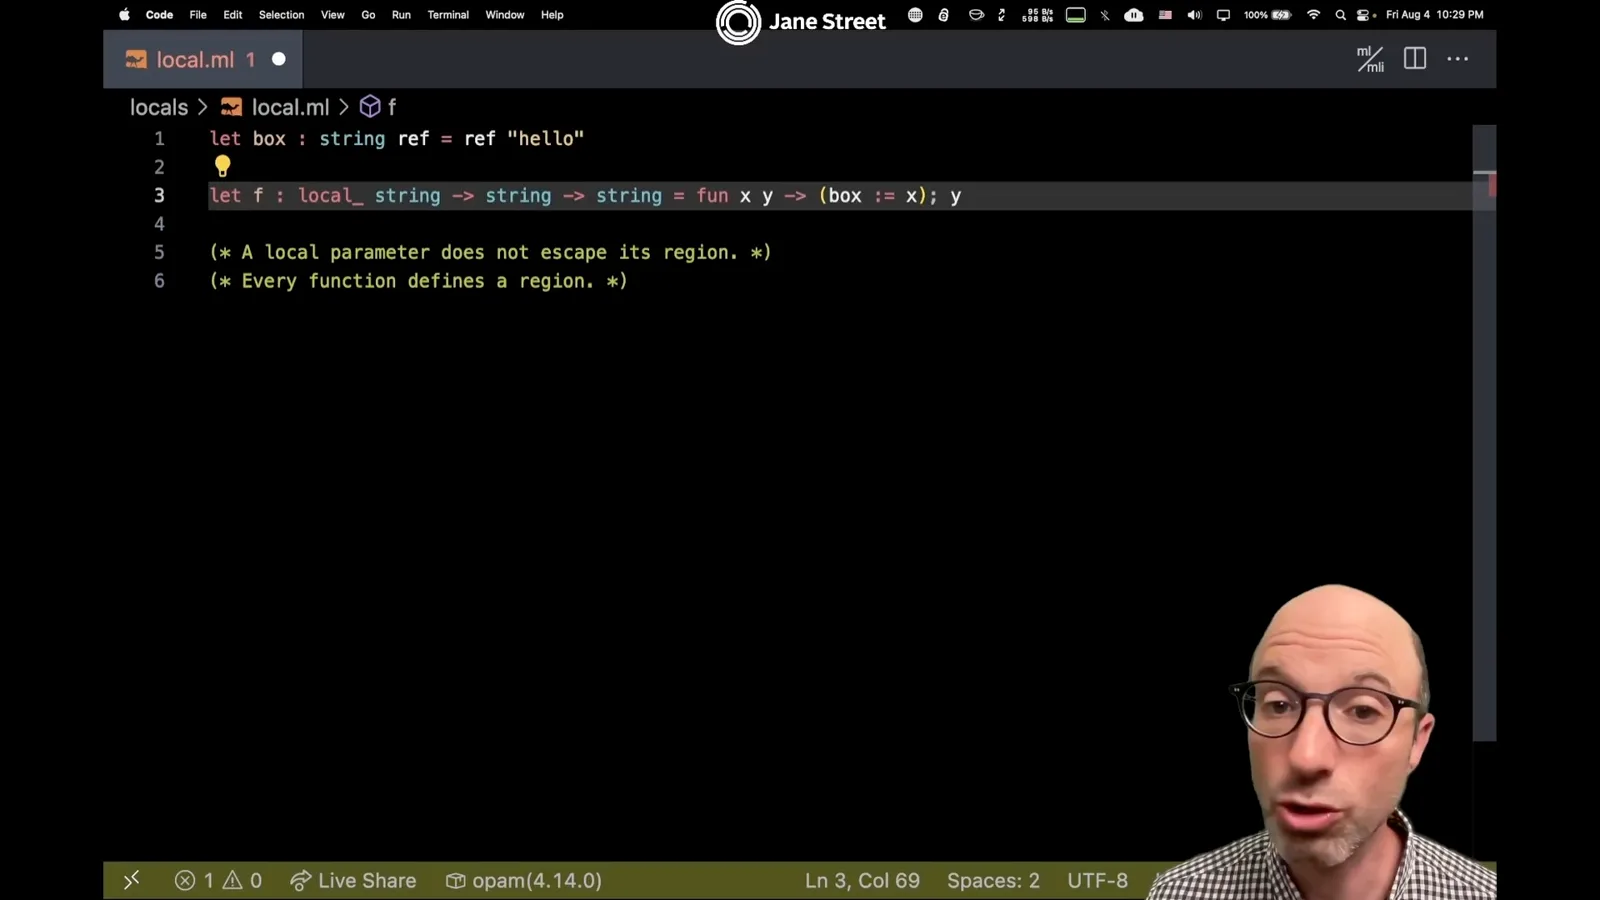Open the File menu
This screenshot has height=900, width=1600.
coord(198,15)
